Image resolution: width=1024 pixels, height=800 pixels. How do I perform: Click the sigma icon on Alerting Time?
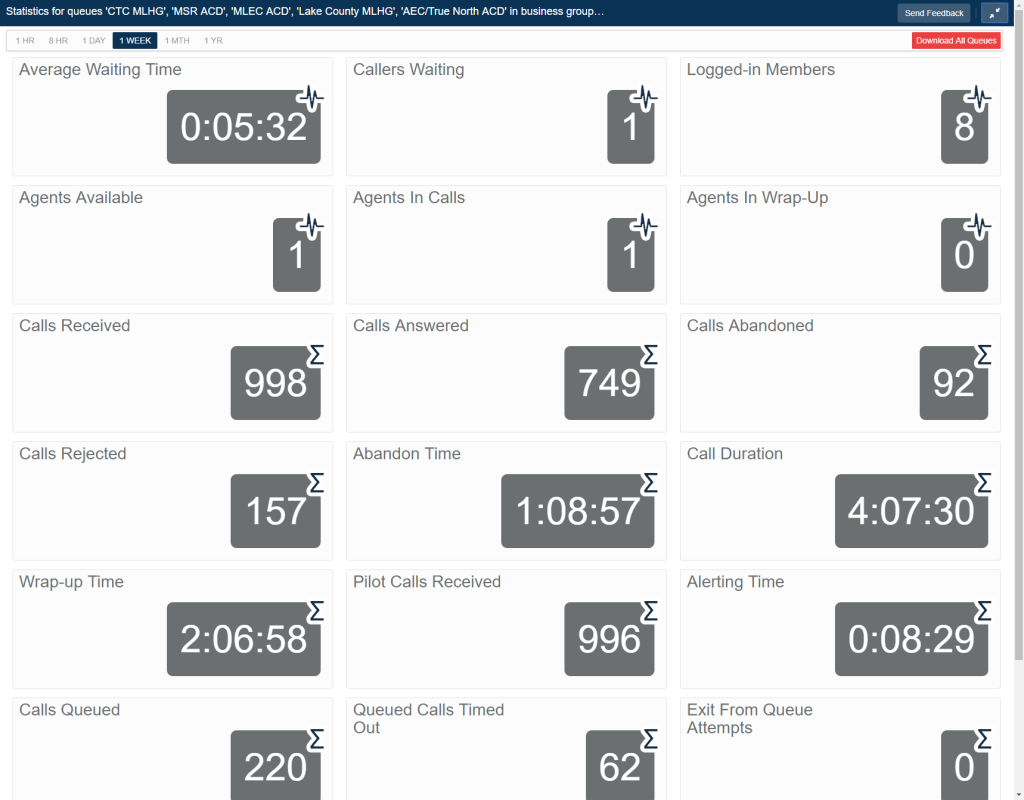[x=984, y=611]
